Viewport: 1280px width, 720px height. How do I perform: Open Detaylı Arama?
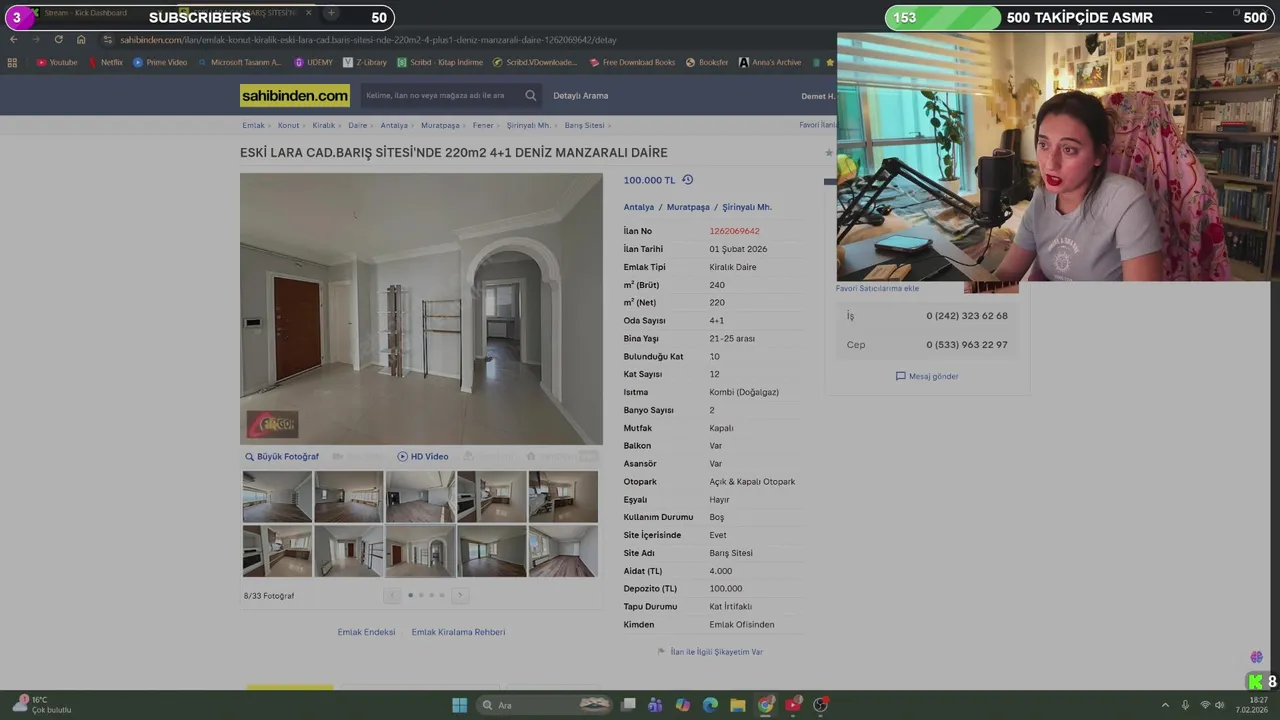pos(581,96)
